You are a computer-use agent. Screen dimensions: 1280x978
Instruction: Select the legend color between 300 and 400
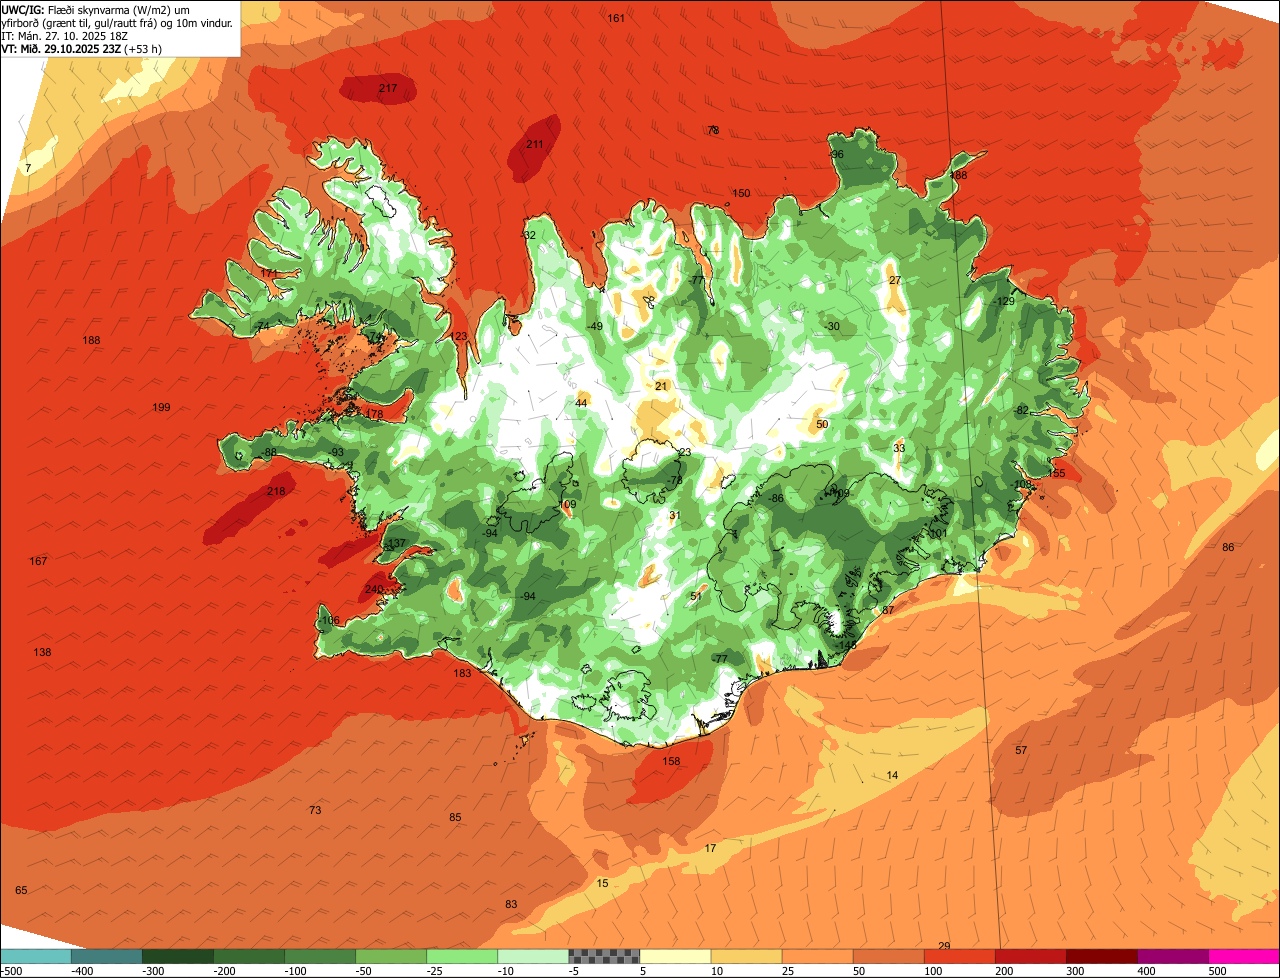click(x=1101, y=956)
